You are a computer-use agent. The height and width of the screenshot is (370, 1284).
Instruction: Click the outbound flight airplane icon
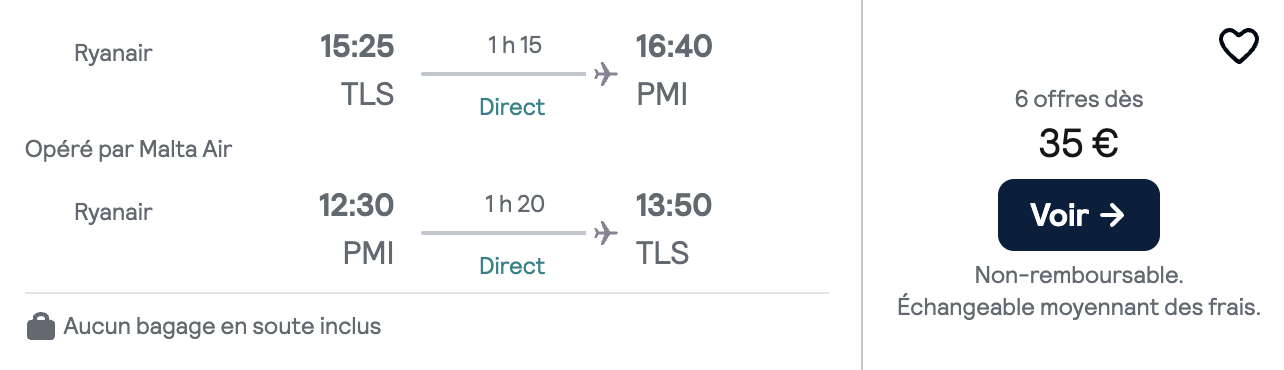click(x=604, y=74)
